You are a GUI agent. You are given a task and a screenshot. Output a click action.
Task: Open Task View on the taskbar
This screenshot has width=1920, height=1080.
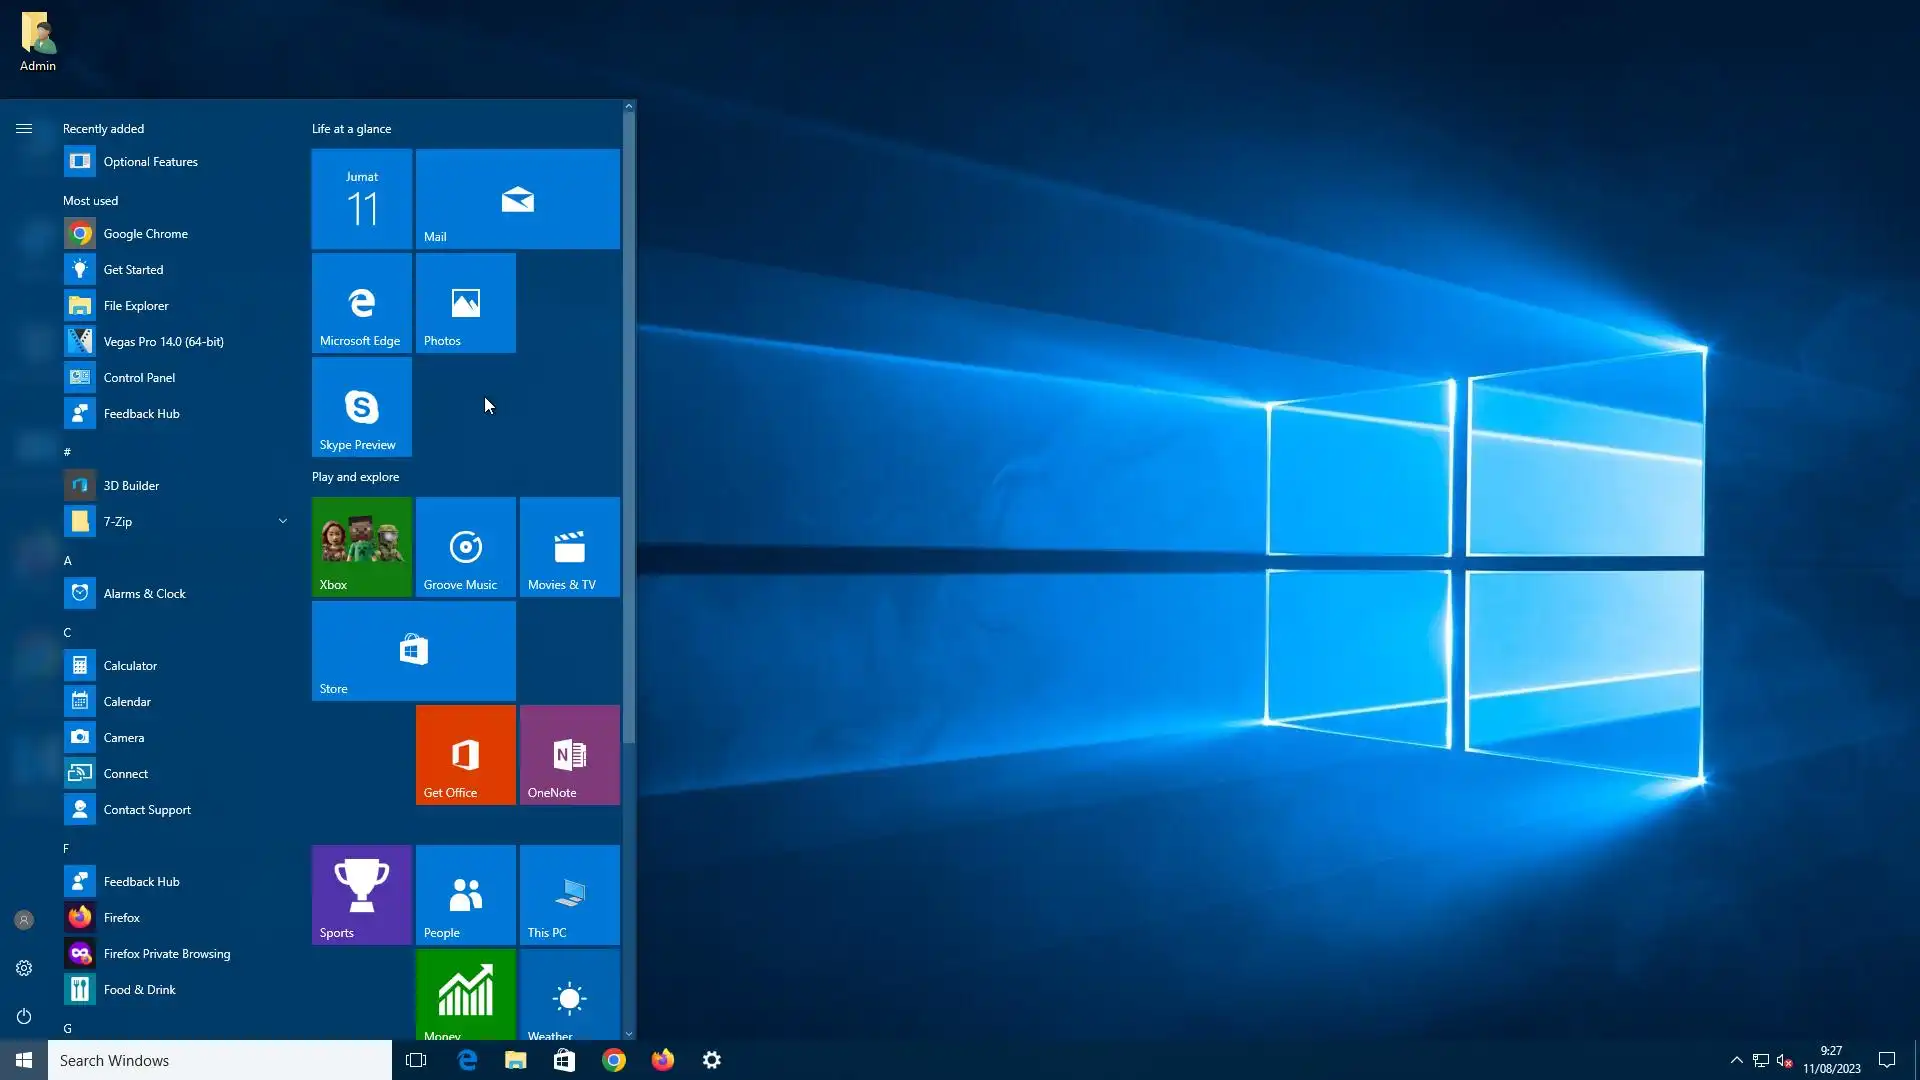416,1060
